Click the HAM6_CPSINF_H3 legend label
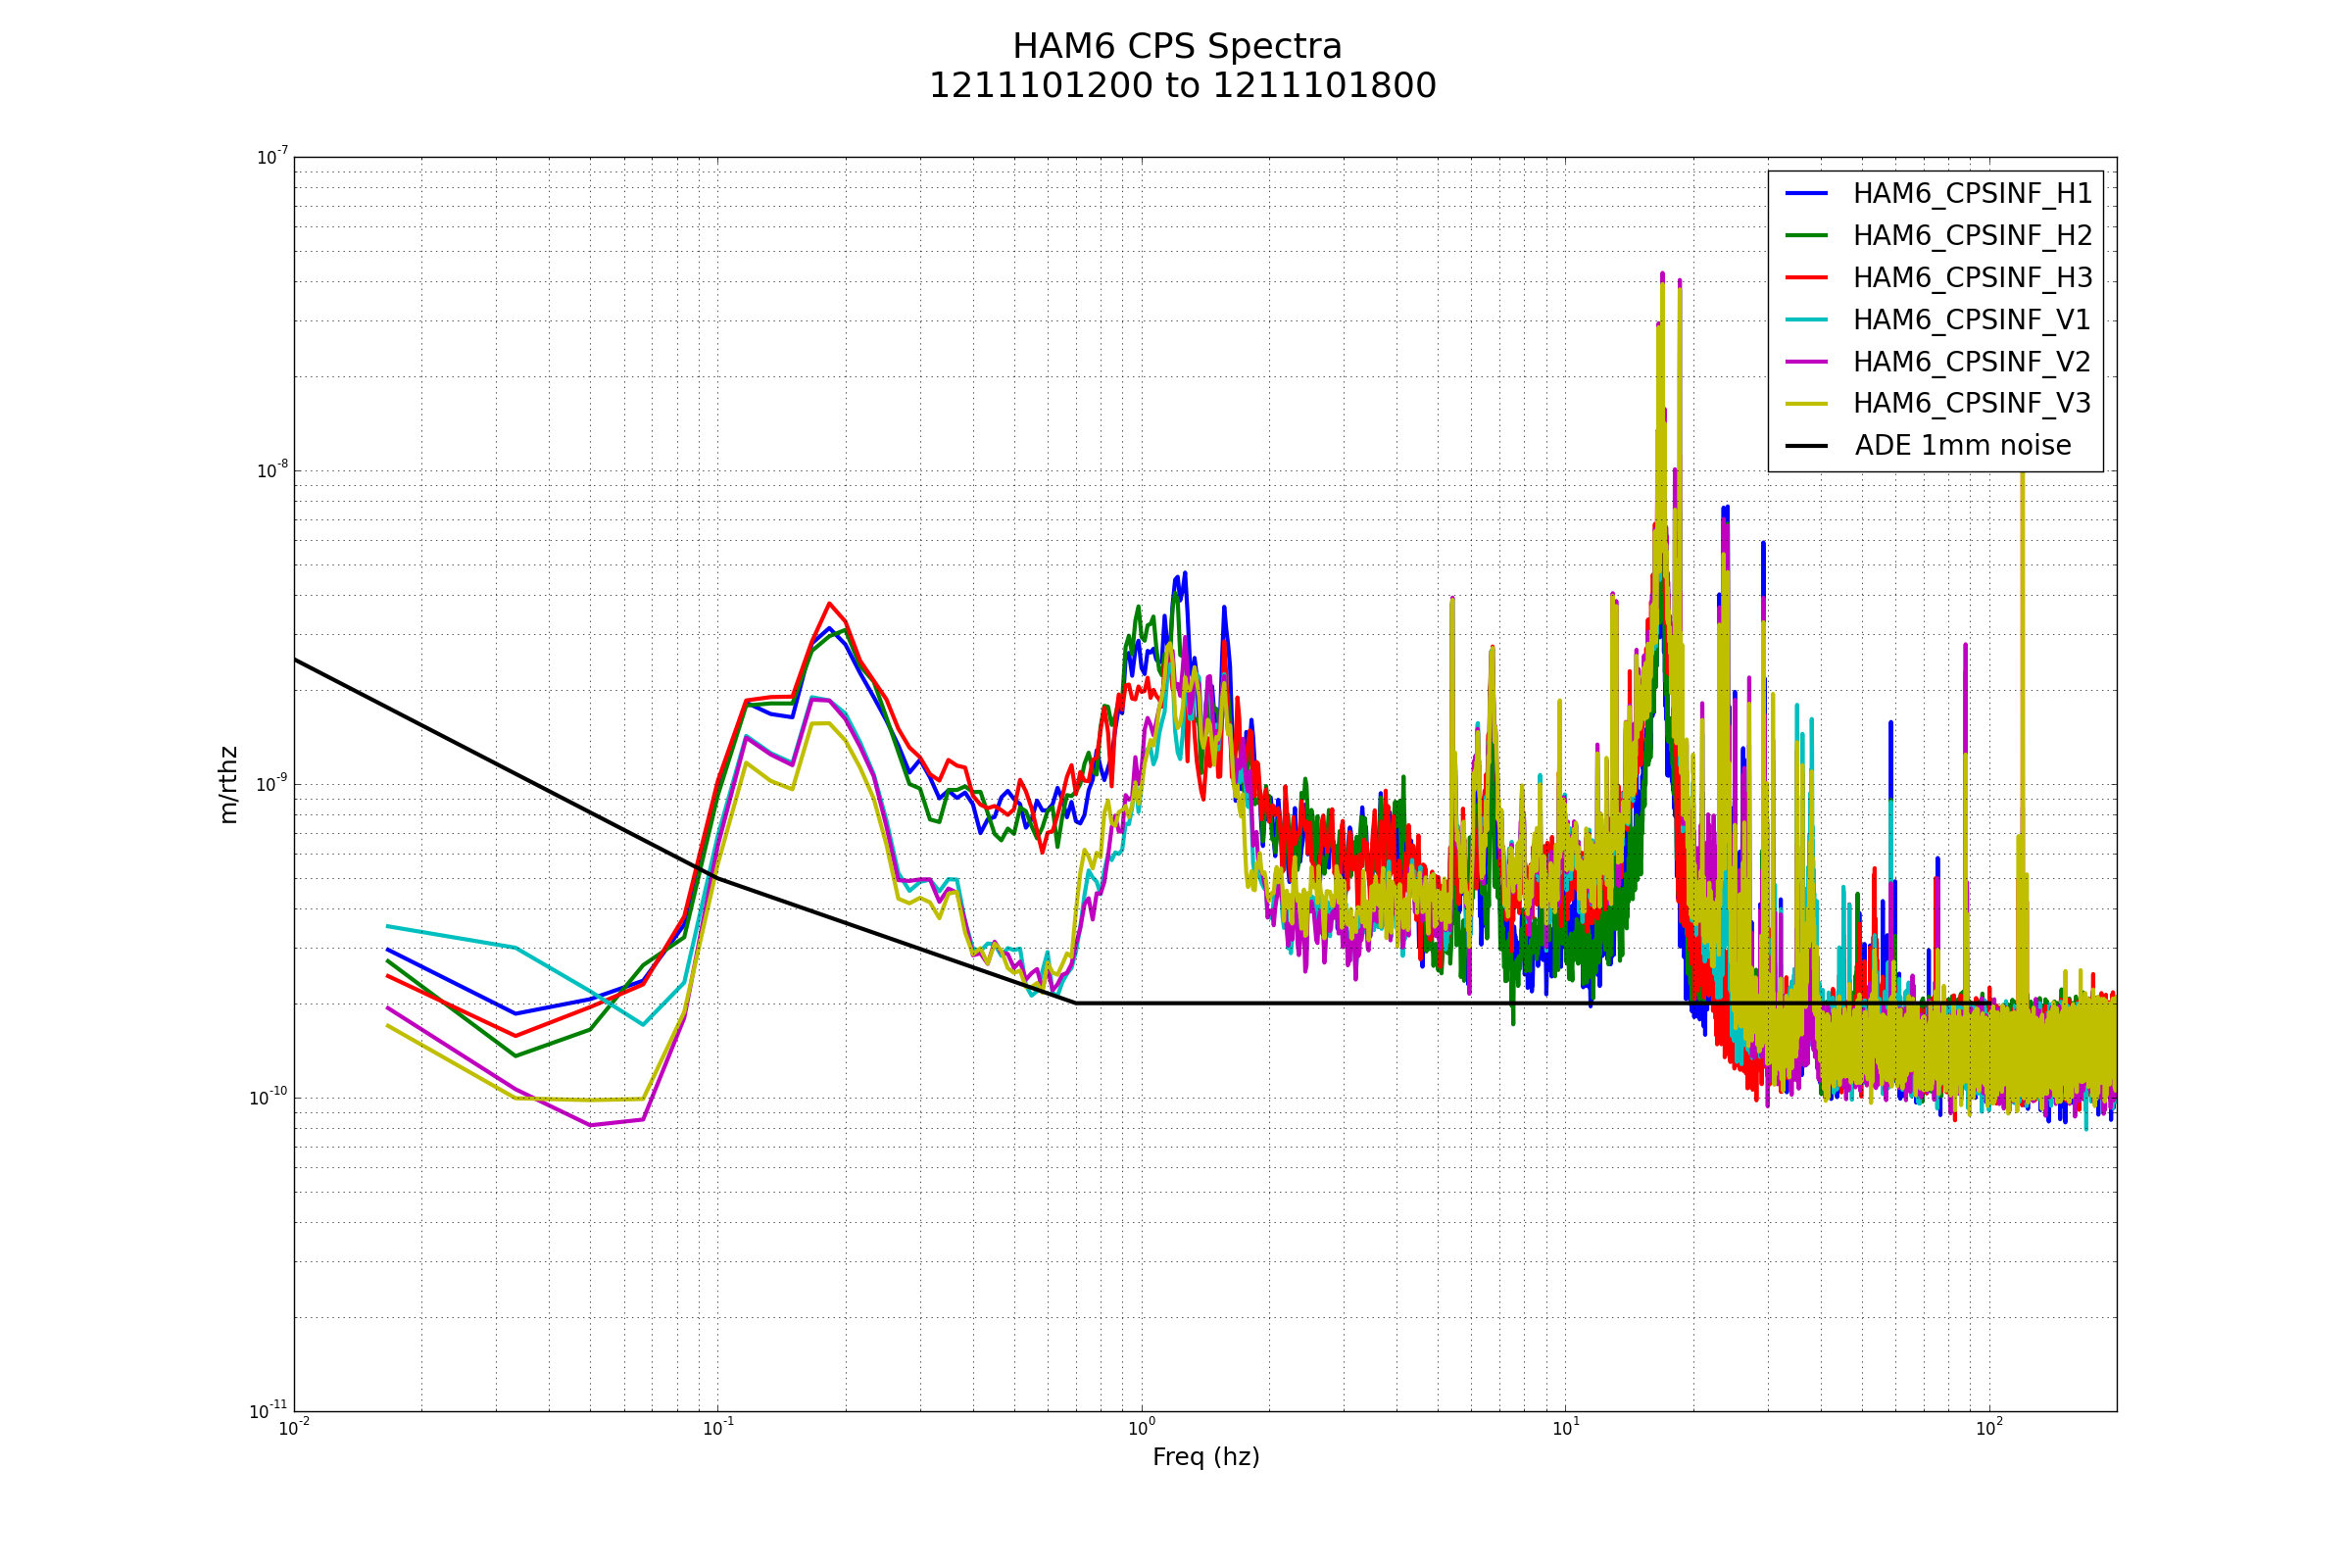 1972,278
